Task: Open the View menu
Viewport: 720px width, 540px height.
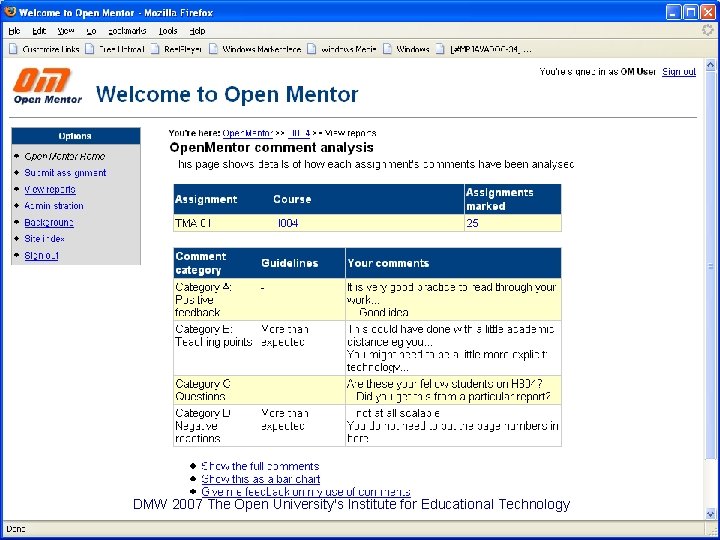Action: (66, 31)
